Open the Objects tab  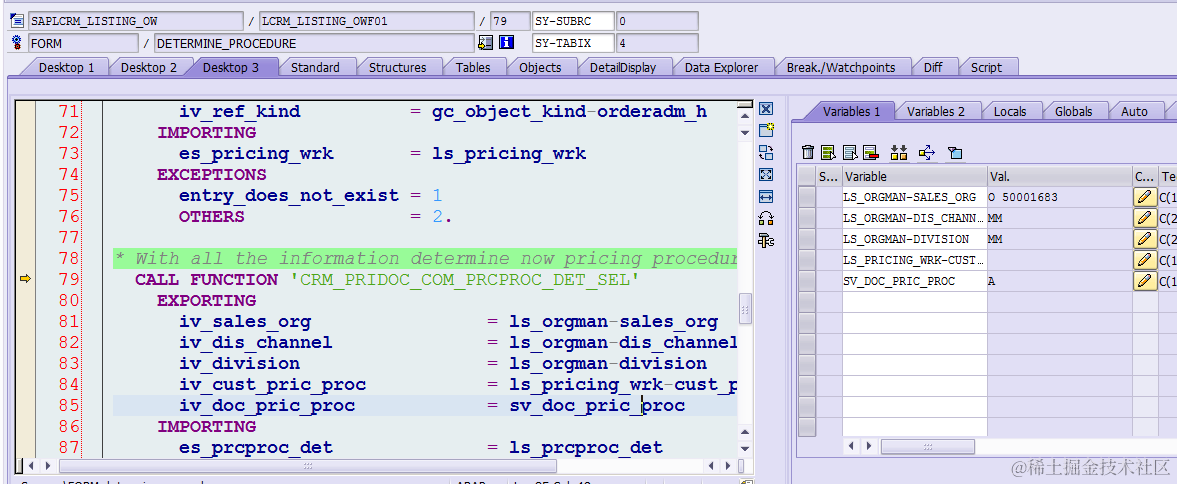[540, 68]
